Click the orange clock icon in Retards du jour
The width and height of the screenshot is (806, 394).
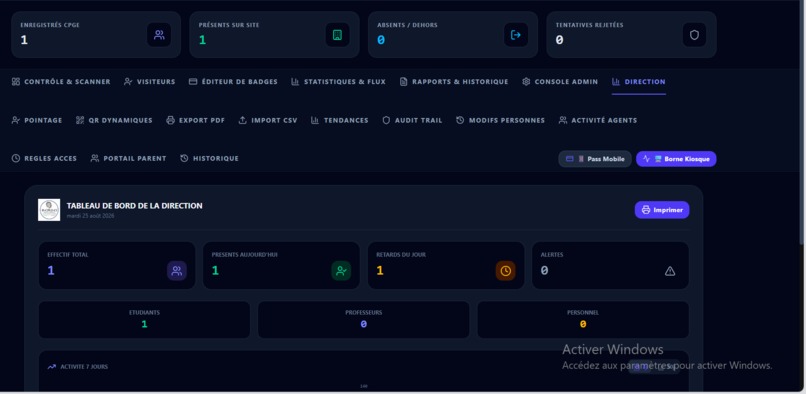point(506,271)
